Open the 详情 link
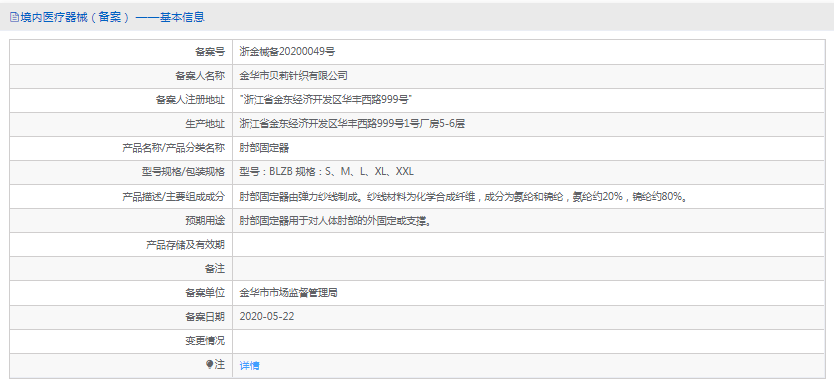The width and height of the screenshot is (834, 385). [x=249, y=366]
